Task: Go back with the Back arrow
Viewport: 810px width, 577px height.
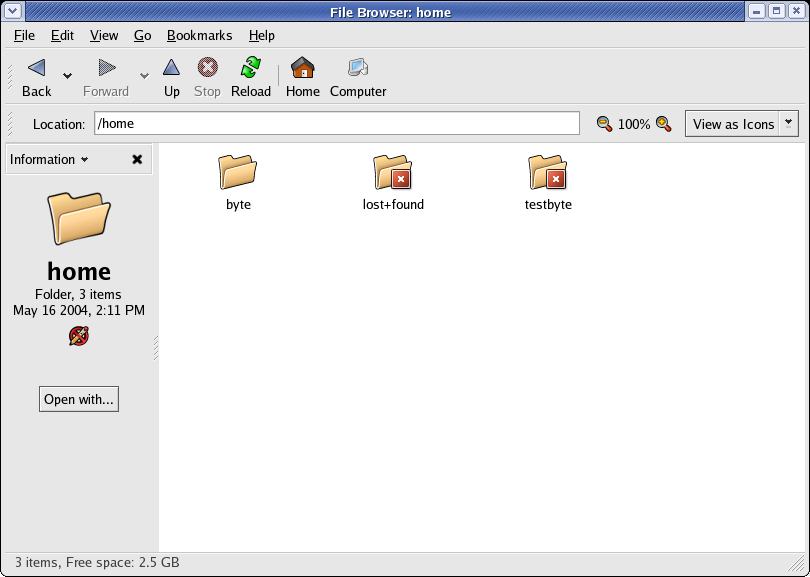Action: (36, 77)
